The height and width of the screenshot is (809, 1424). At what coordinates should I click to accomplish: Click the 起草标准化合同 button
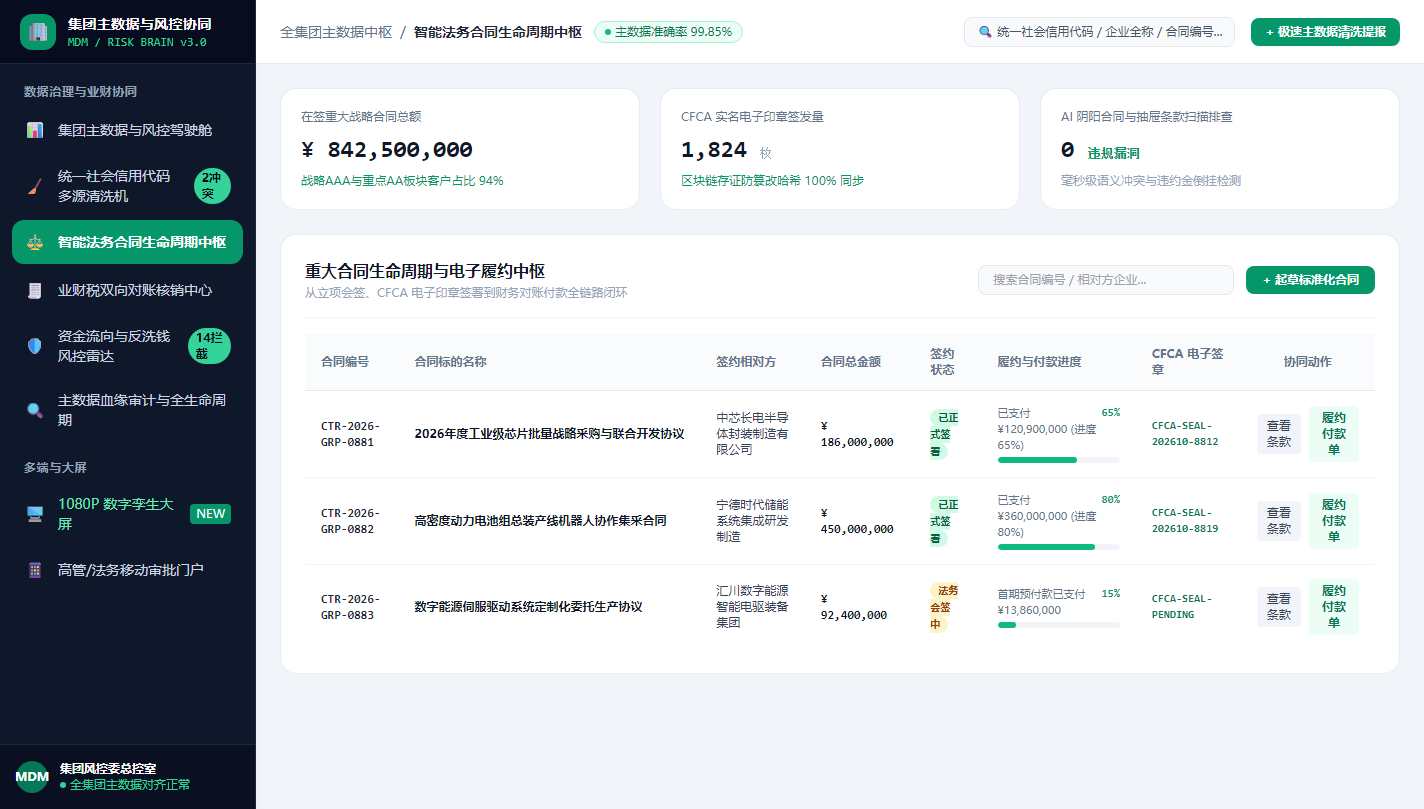click(1310, 280)
